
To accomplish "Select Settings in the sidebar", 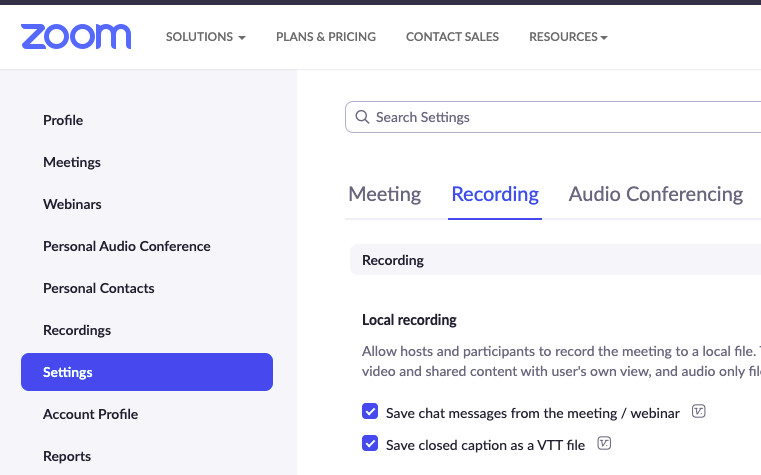I will pos(147,372).
